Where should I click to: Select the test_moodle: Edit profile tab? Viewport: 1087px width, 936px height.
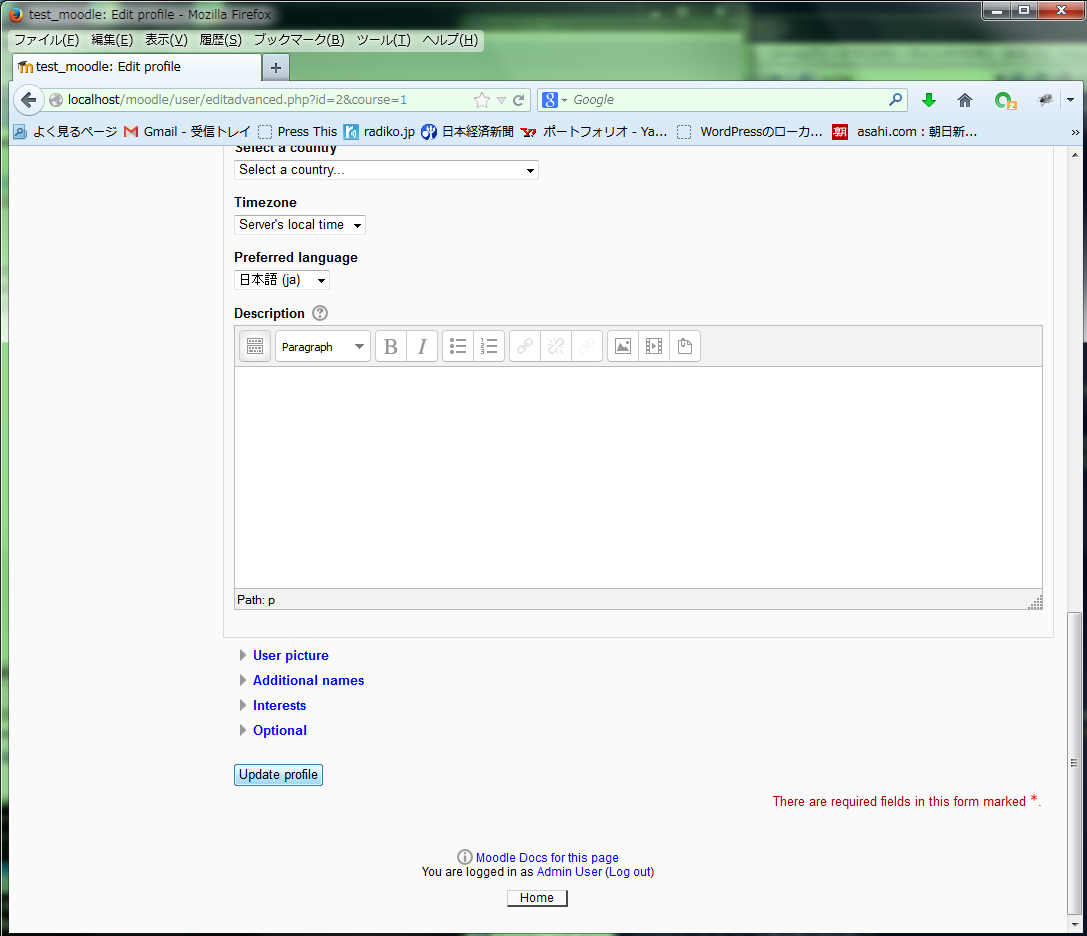click(x=137, y=67)
